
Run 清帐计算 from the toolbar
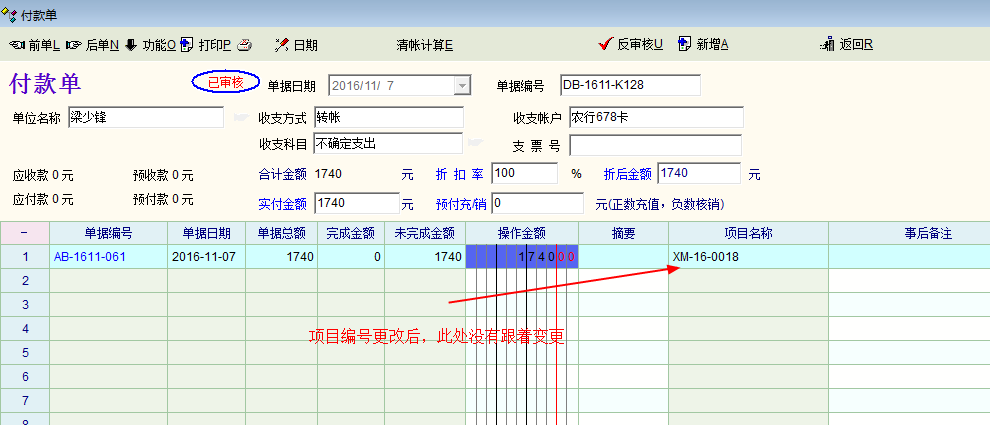pos(424,45)
